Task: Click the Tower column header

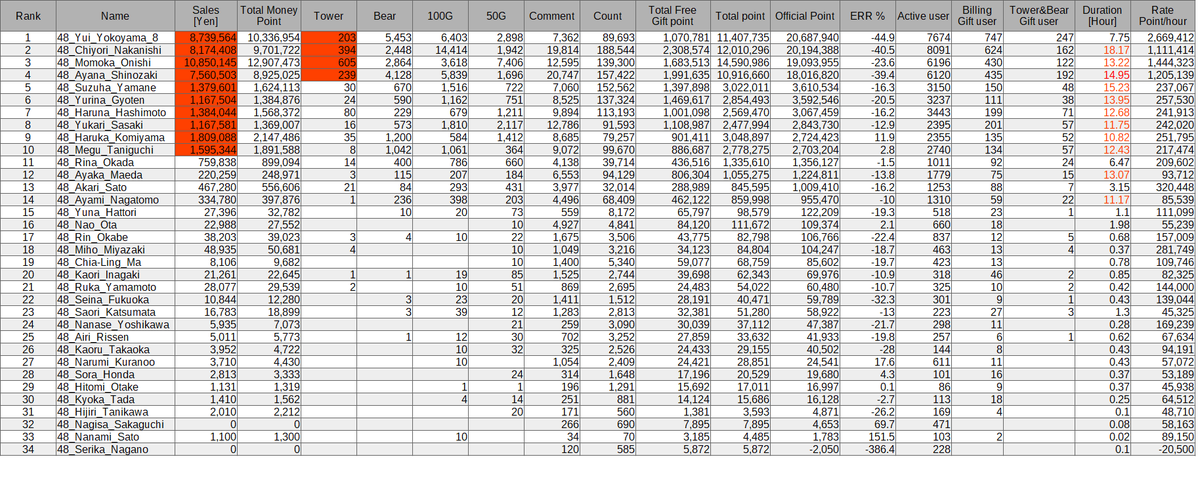Action: point(330,17)
